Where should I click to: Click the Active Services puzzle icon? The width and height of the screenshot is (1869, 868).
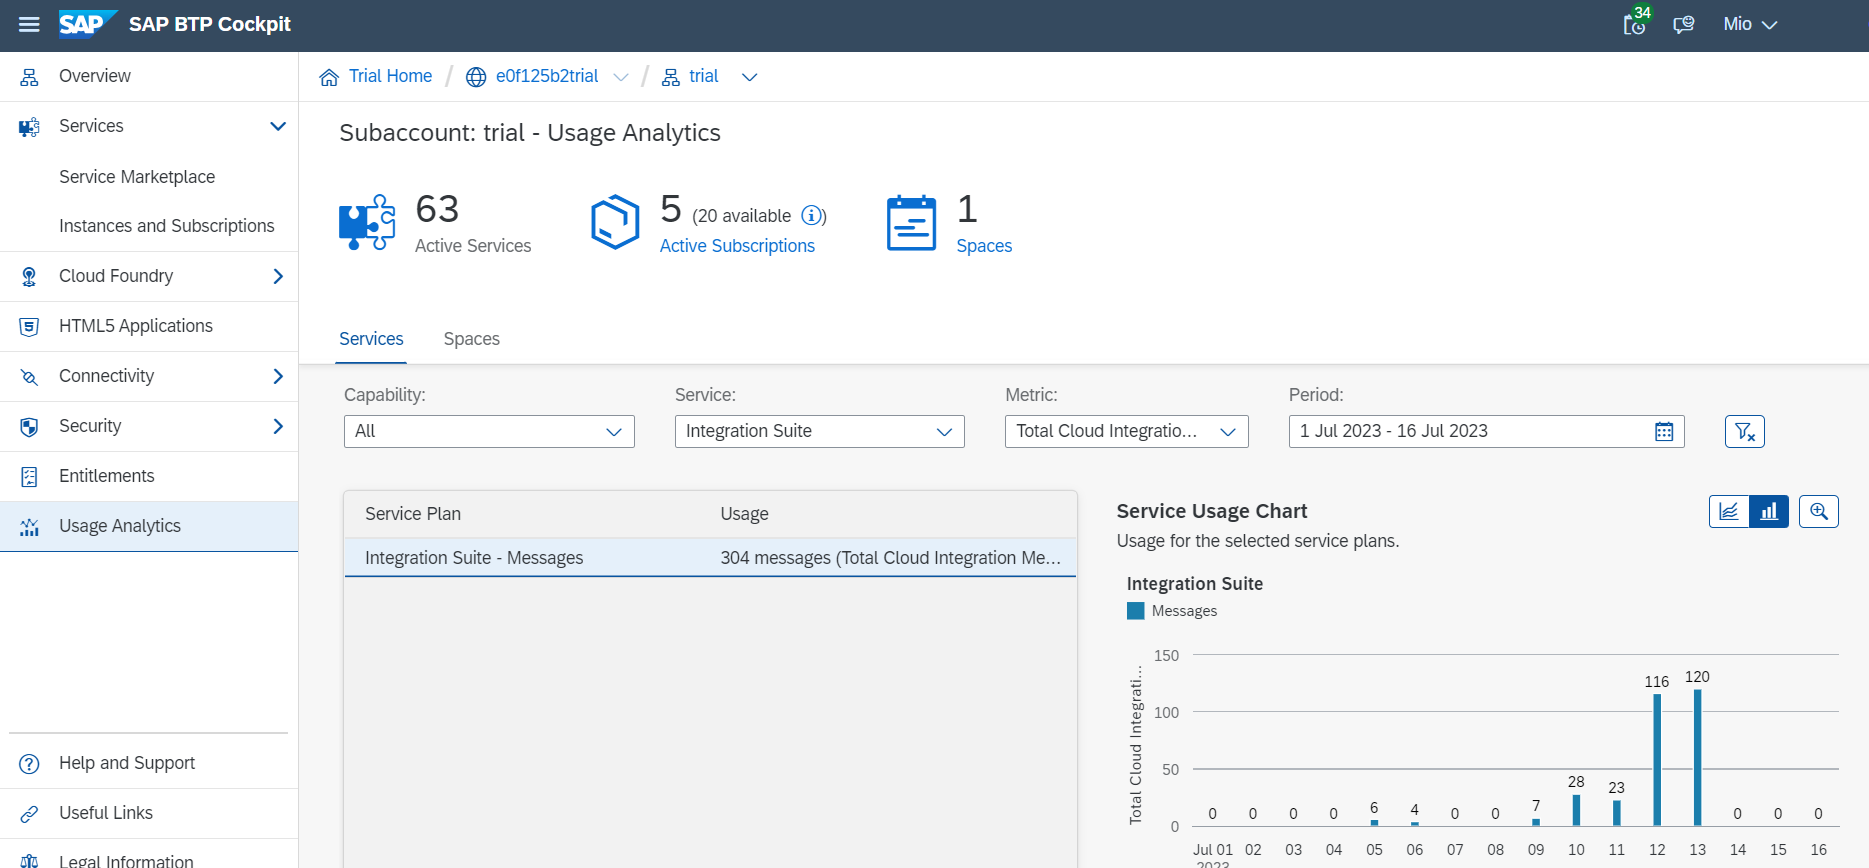367,222
